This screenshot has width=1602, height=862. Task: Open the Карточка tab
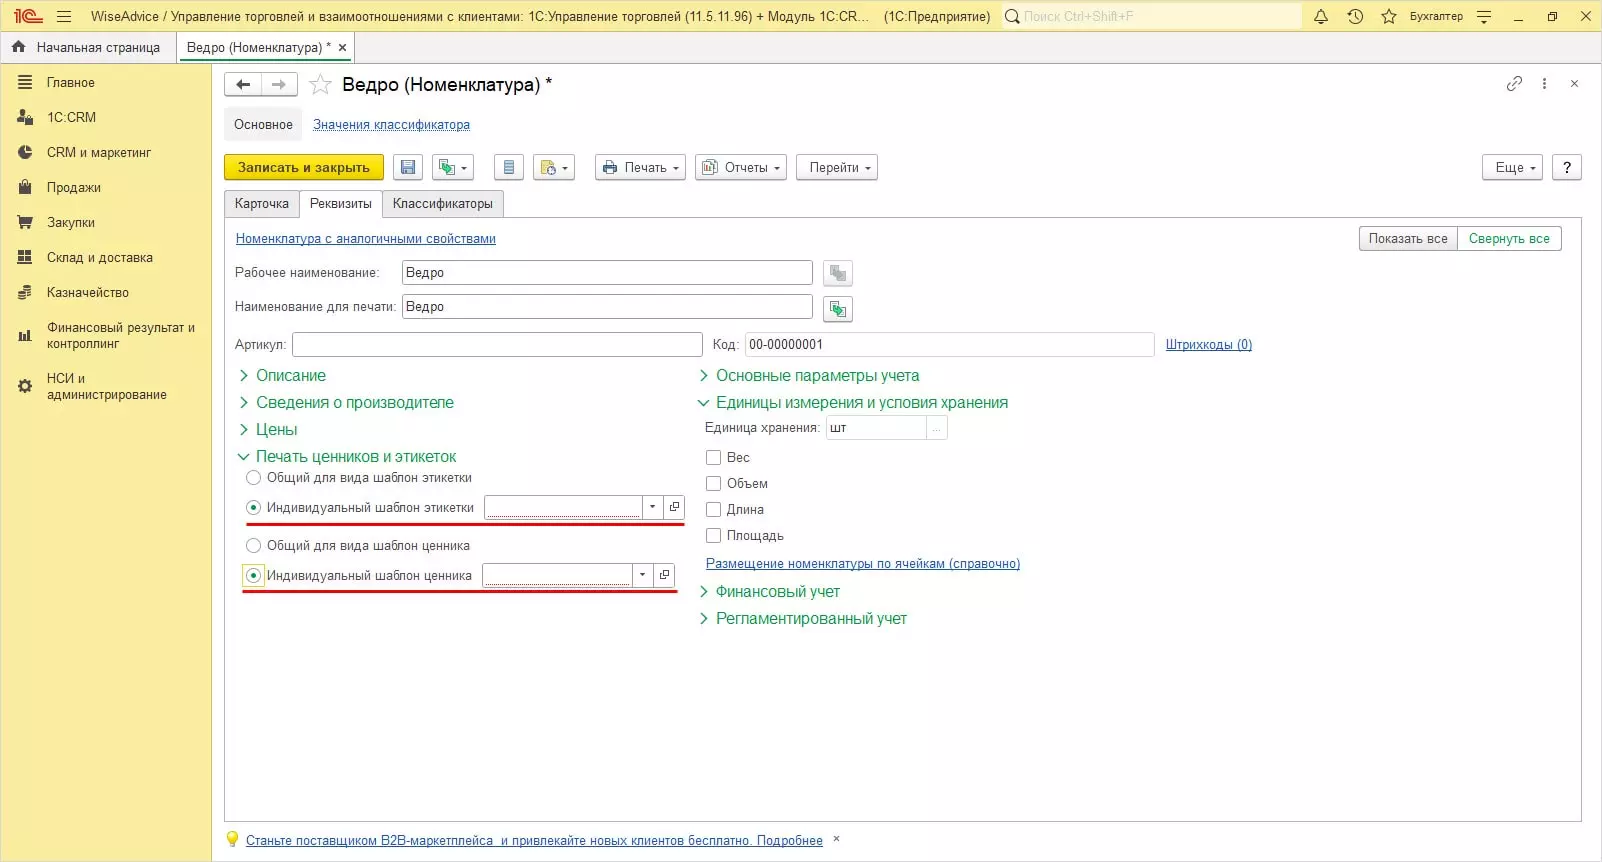pyautogui.click(x=261, y=204)
